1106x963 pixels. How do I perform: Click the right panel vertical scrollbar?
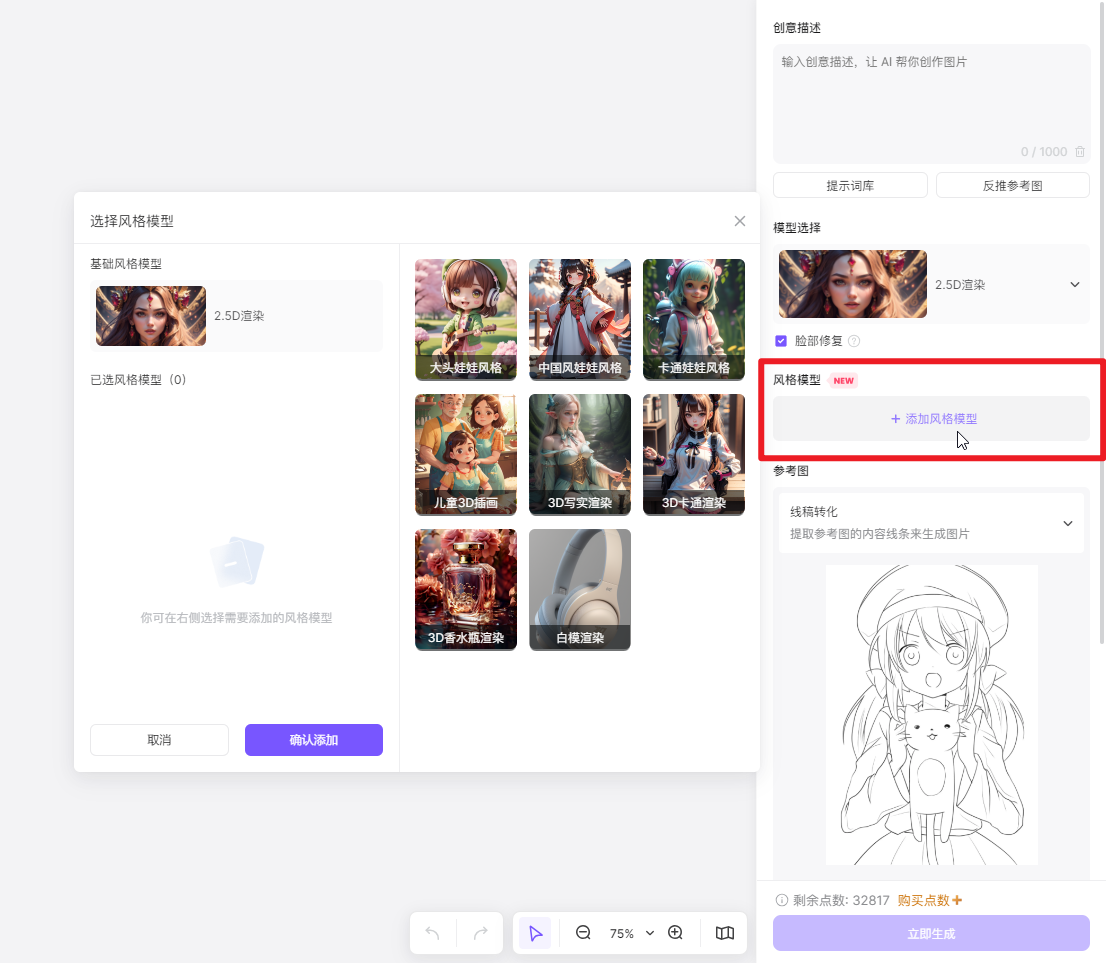click(1102, 321)
